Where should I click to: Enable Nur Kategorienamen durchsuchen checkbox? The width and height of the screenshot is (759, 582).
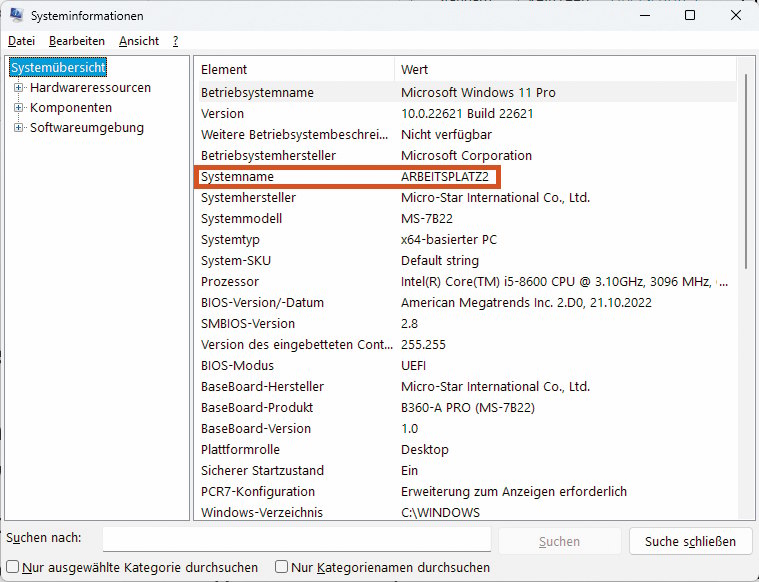pos(281,567)
